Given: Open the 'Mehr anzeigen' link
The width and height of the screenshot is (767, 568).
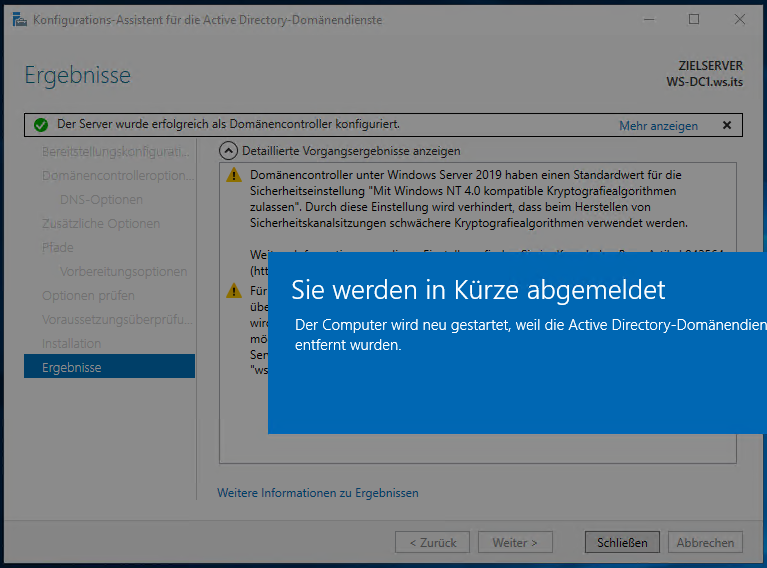Looking at the screenshot, I should pos(658,126).
